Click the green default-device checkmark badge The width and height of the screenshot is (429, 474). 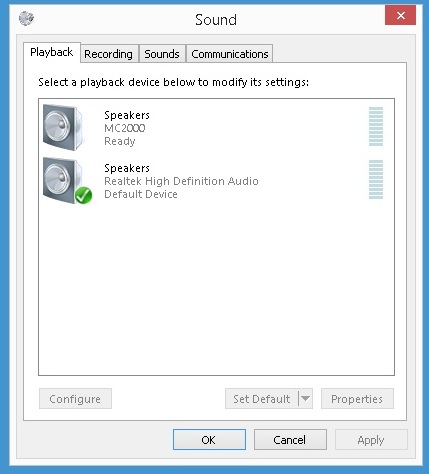83,195
